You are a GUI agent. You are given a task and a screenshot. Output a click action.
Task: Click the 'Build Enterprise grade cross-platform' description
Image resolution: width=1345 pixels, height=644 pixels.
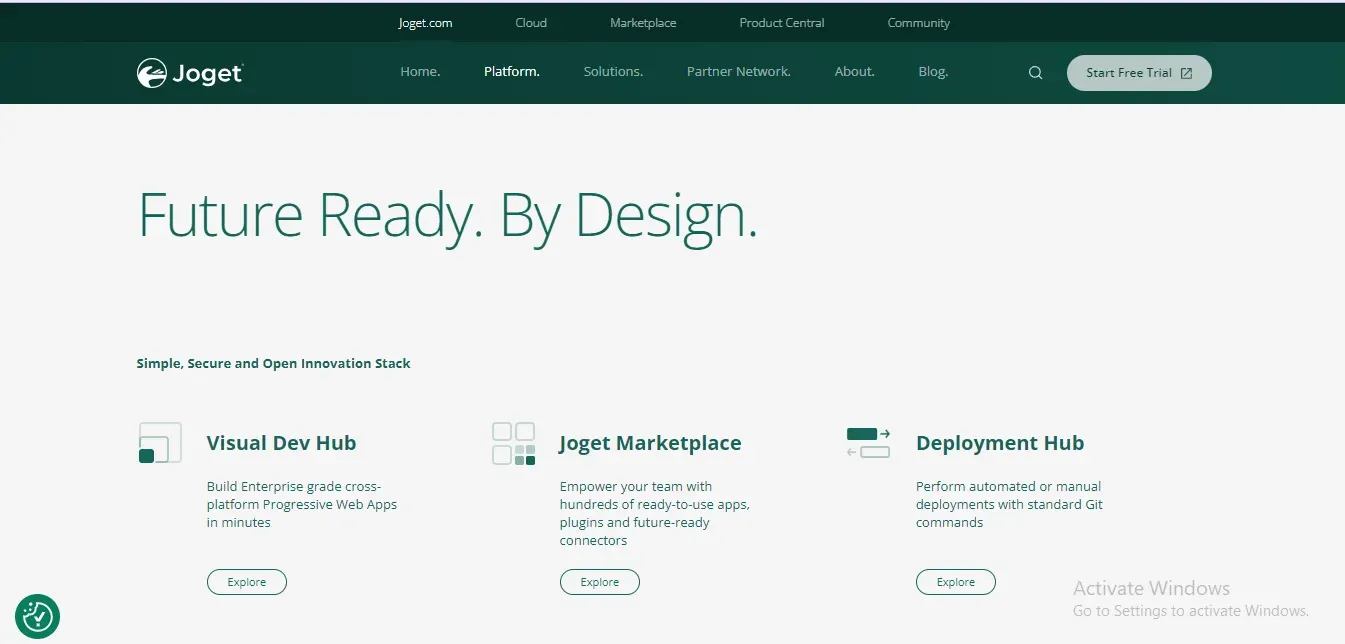click(302, 504)
